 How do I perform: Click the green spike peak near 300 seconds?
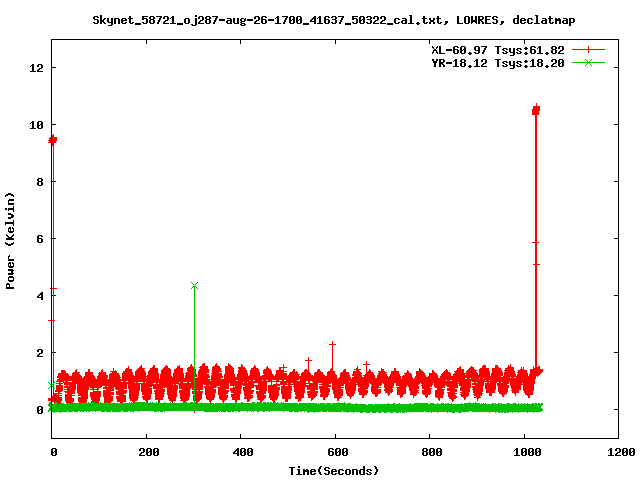(x=194, y=285)
